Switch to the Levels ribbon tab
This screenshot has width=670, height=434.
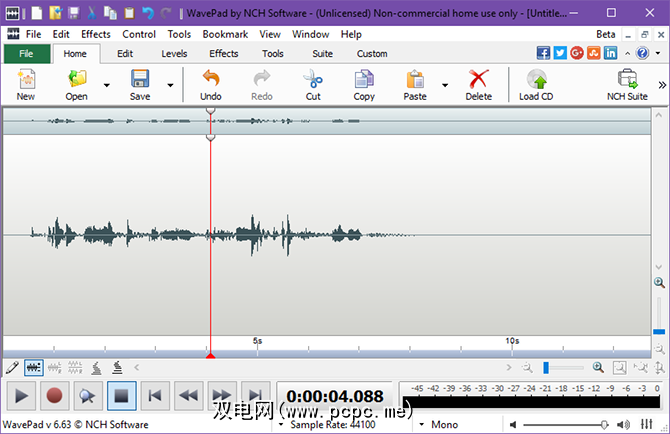(174, 54)
